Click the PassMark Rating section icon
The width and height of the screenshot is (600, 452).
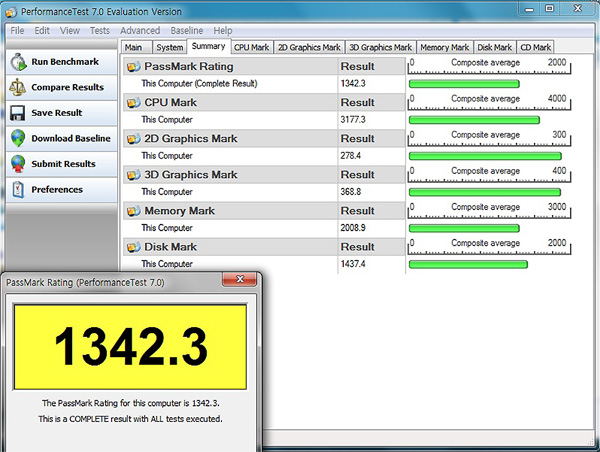tap(134, 67)
